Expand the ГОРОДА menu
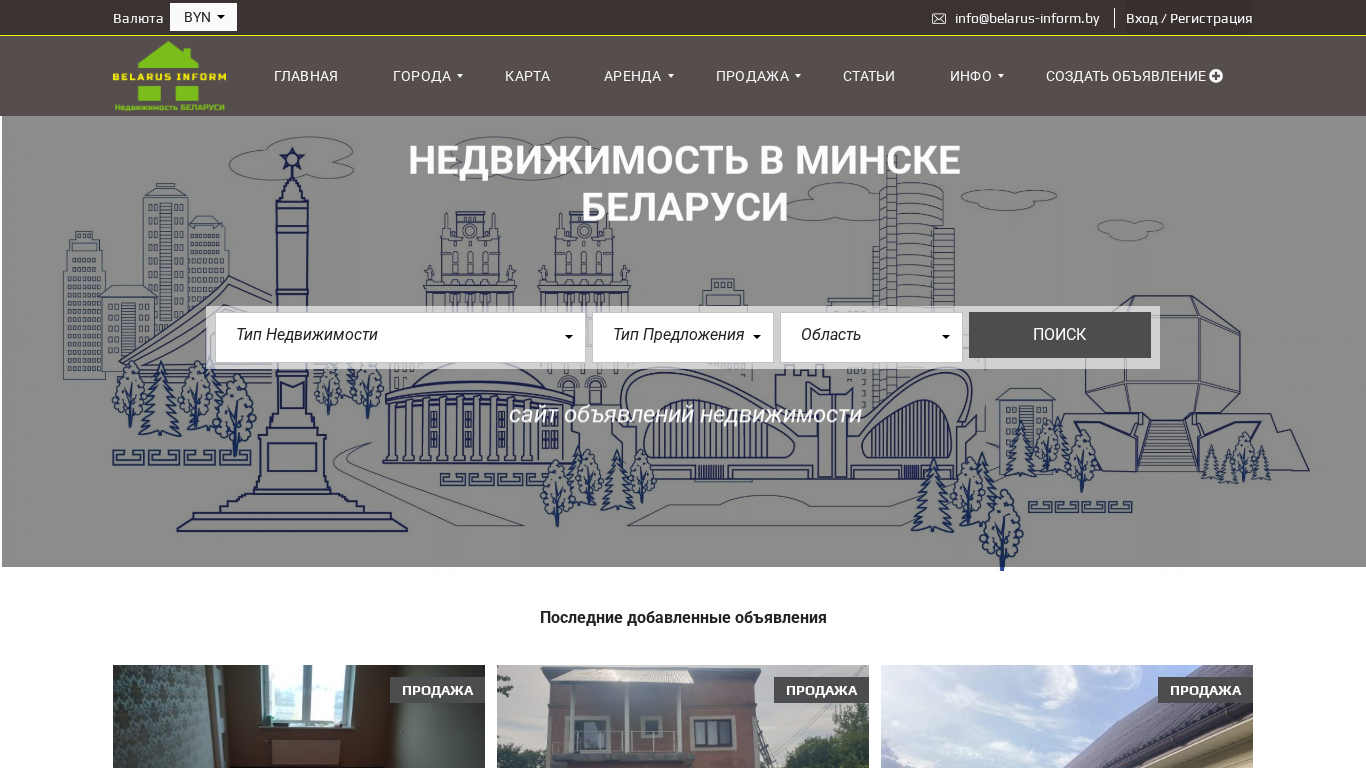This screenshot has height=768, width=1366. [x=427, y=76]
